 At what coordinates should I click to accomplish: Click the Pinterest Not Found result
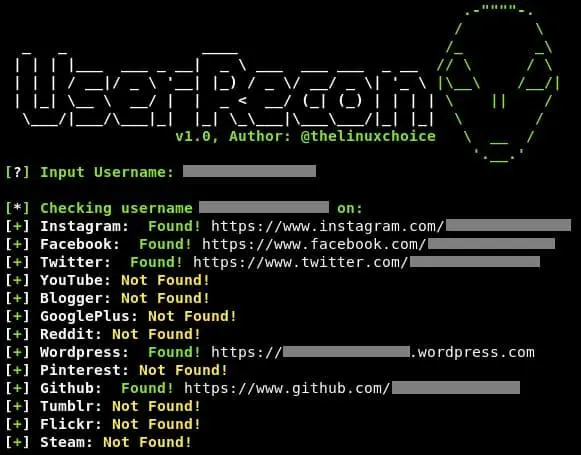coord(183,370)
